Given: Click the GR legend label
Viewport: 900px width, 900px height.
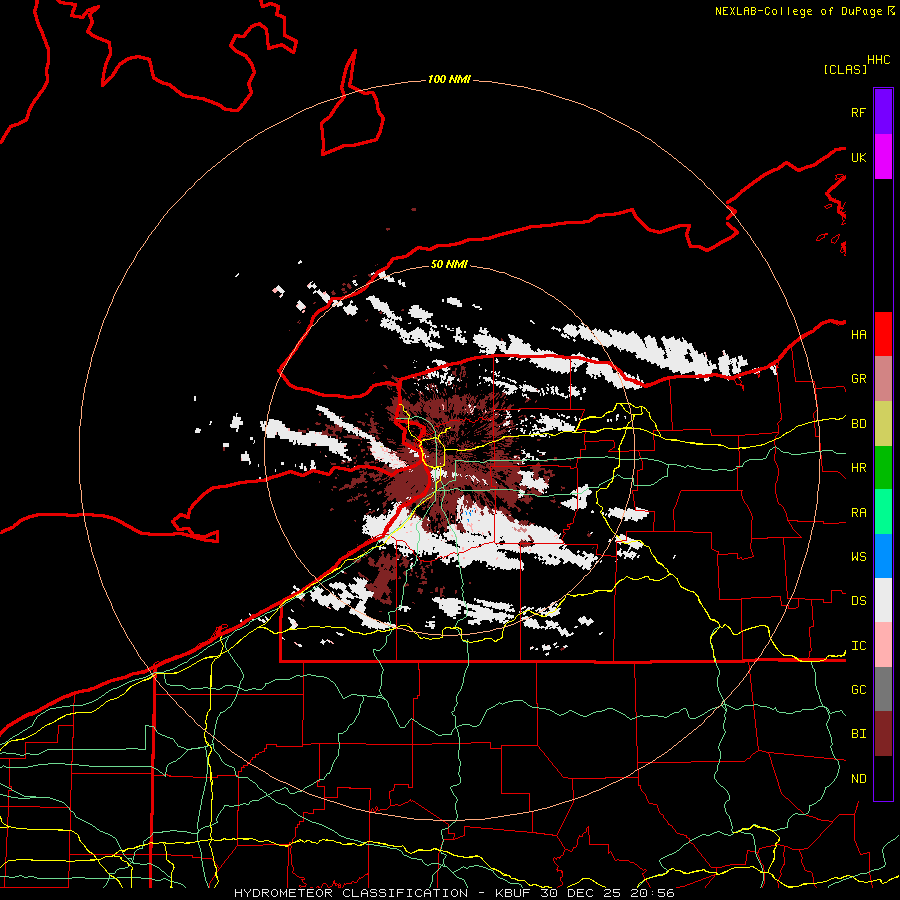Looking at the screenshot, I should [858, 379].
